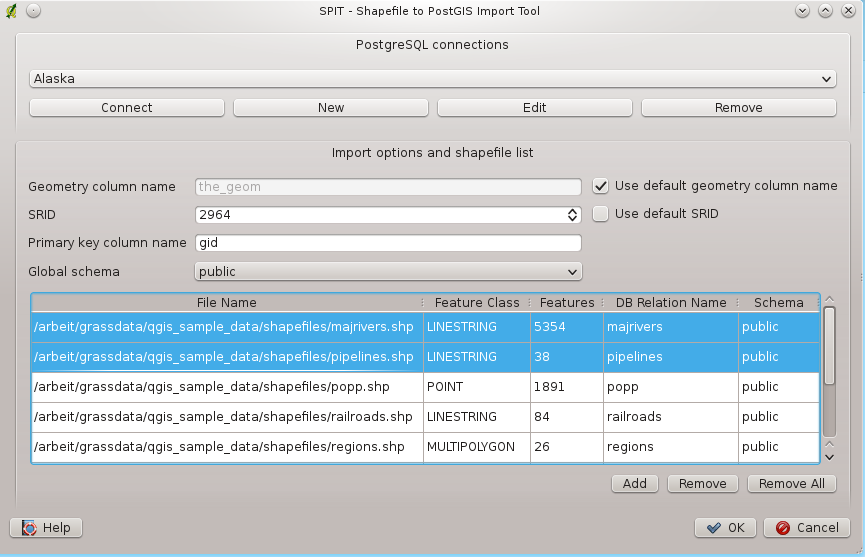Expand the Global schema dropdown
865x557 pixels.
pos(388,271)
